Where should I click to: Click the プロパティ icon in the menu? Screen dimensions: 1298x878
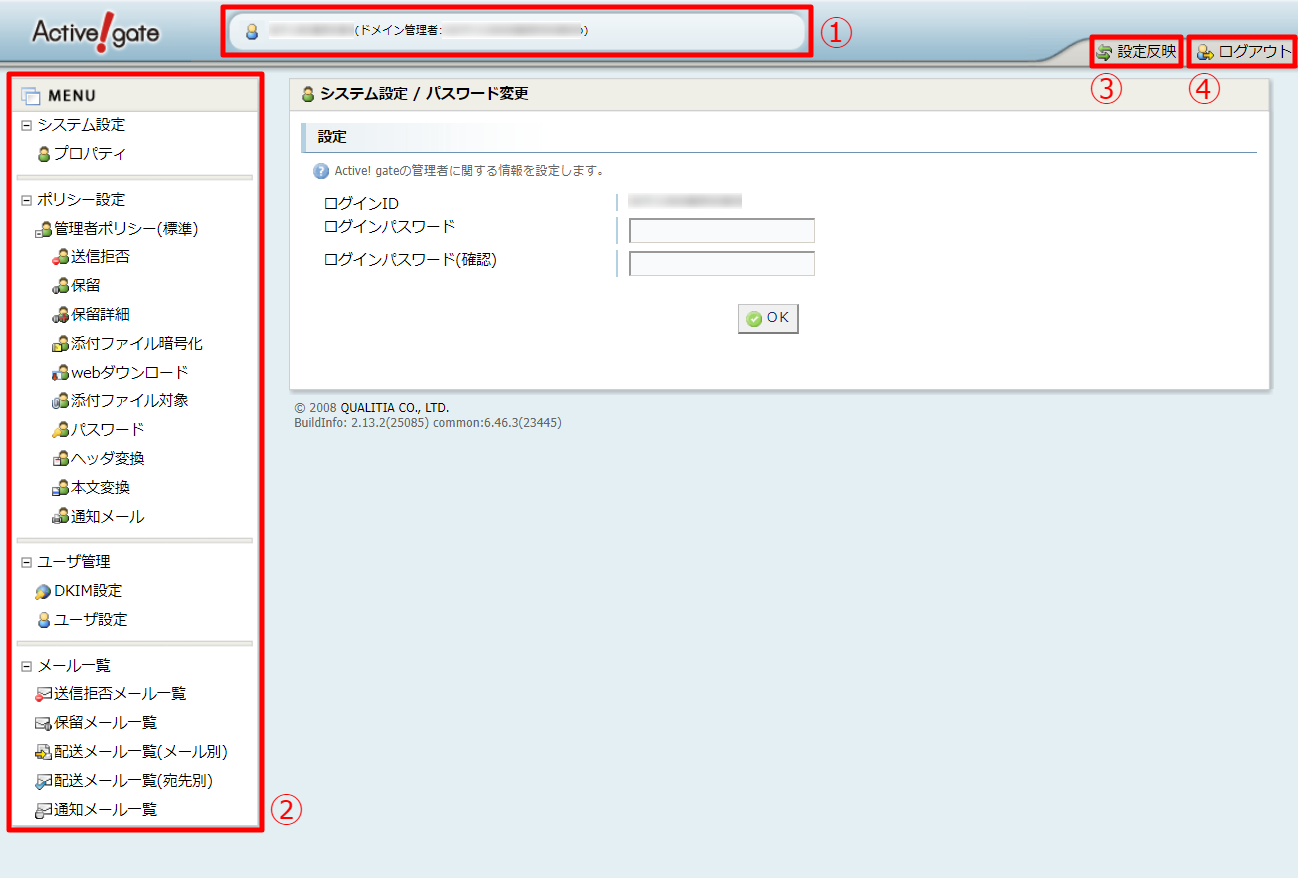coord(44,154)
